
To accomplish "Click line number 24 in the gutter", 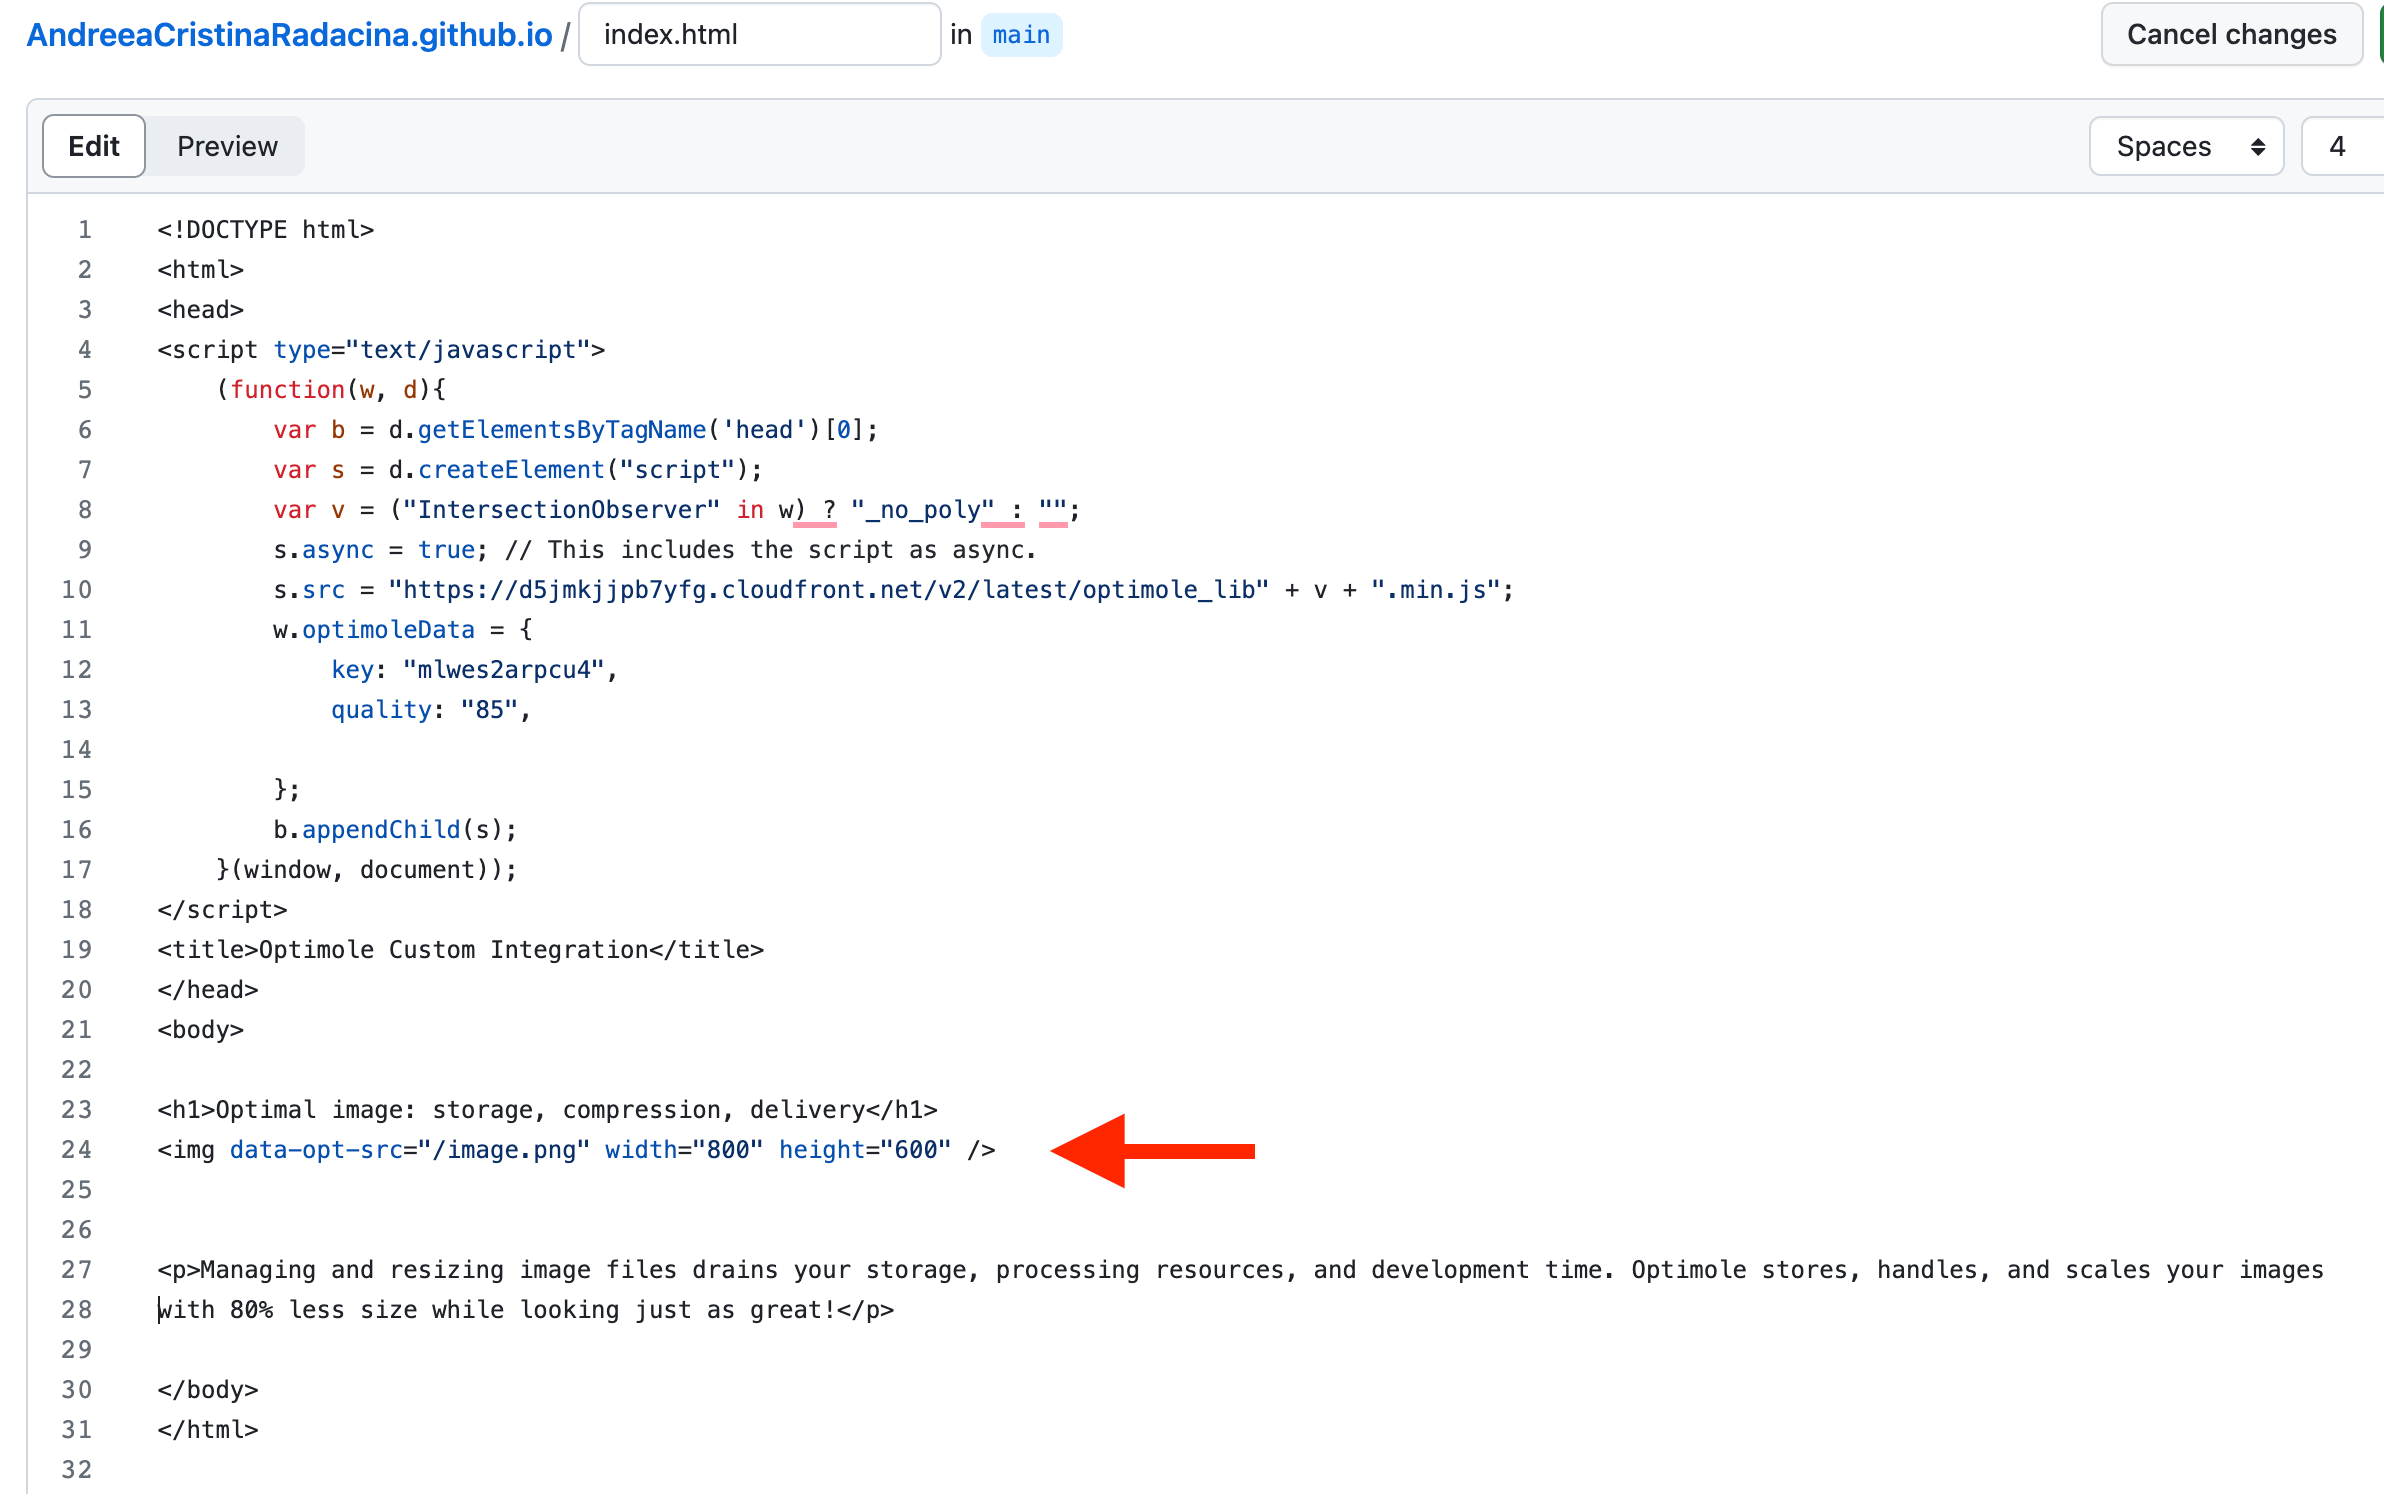I will pyautogui.click(x=77, y=1150).
